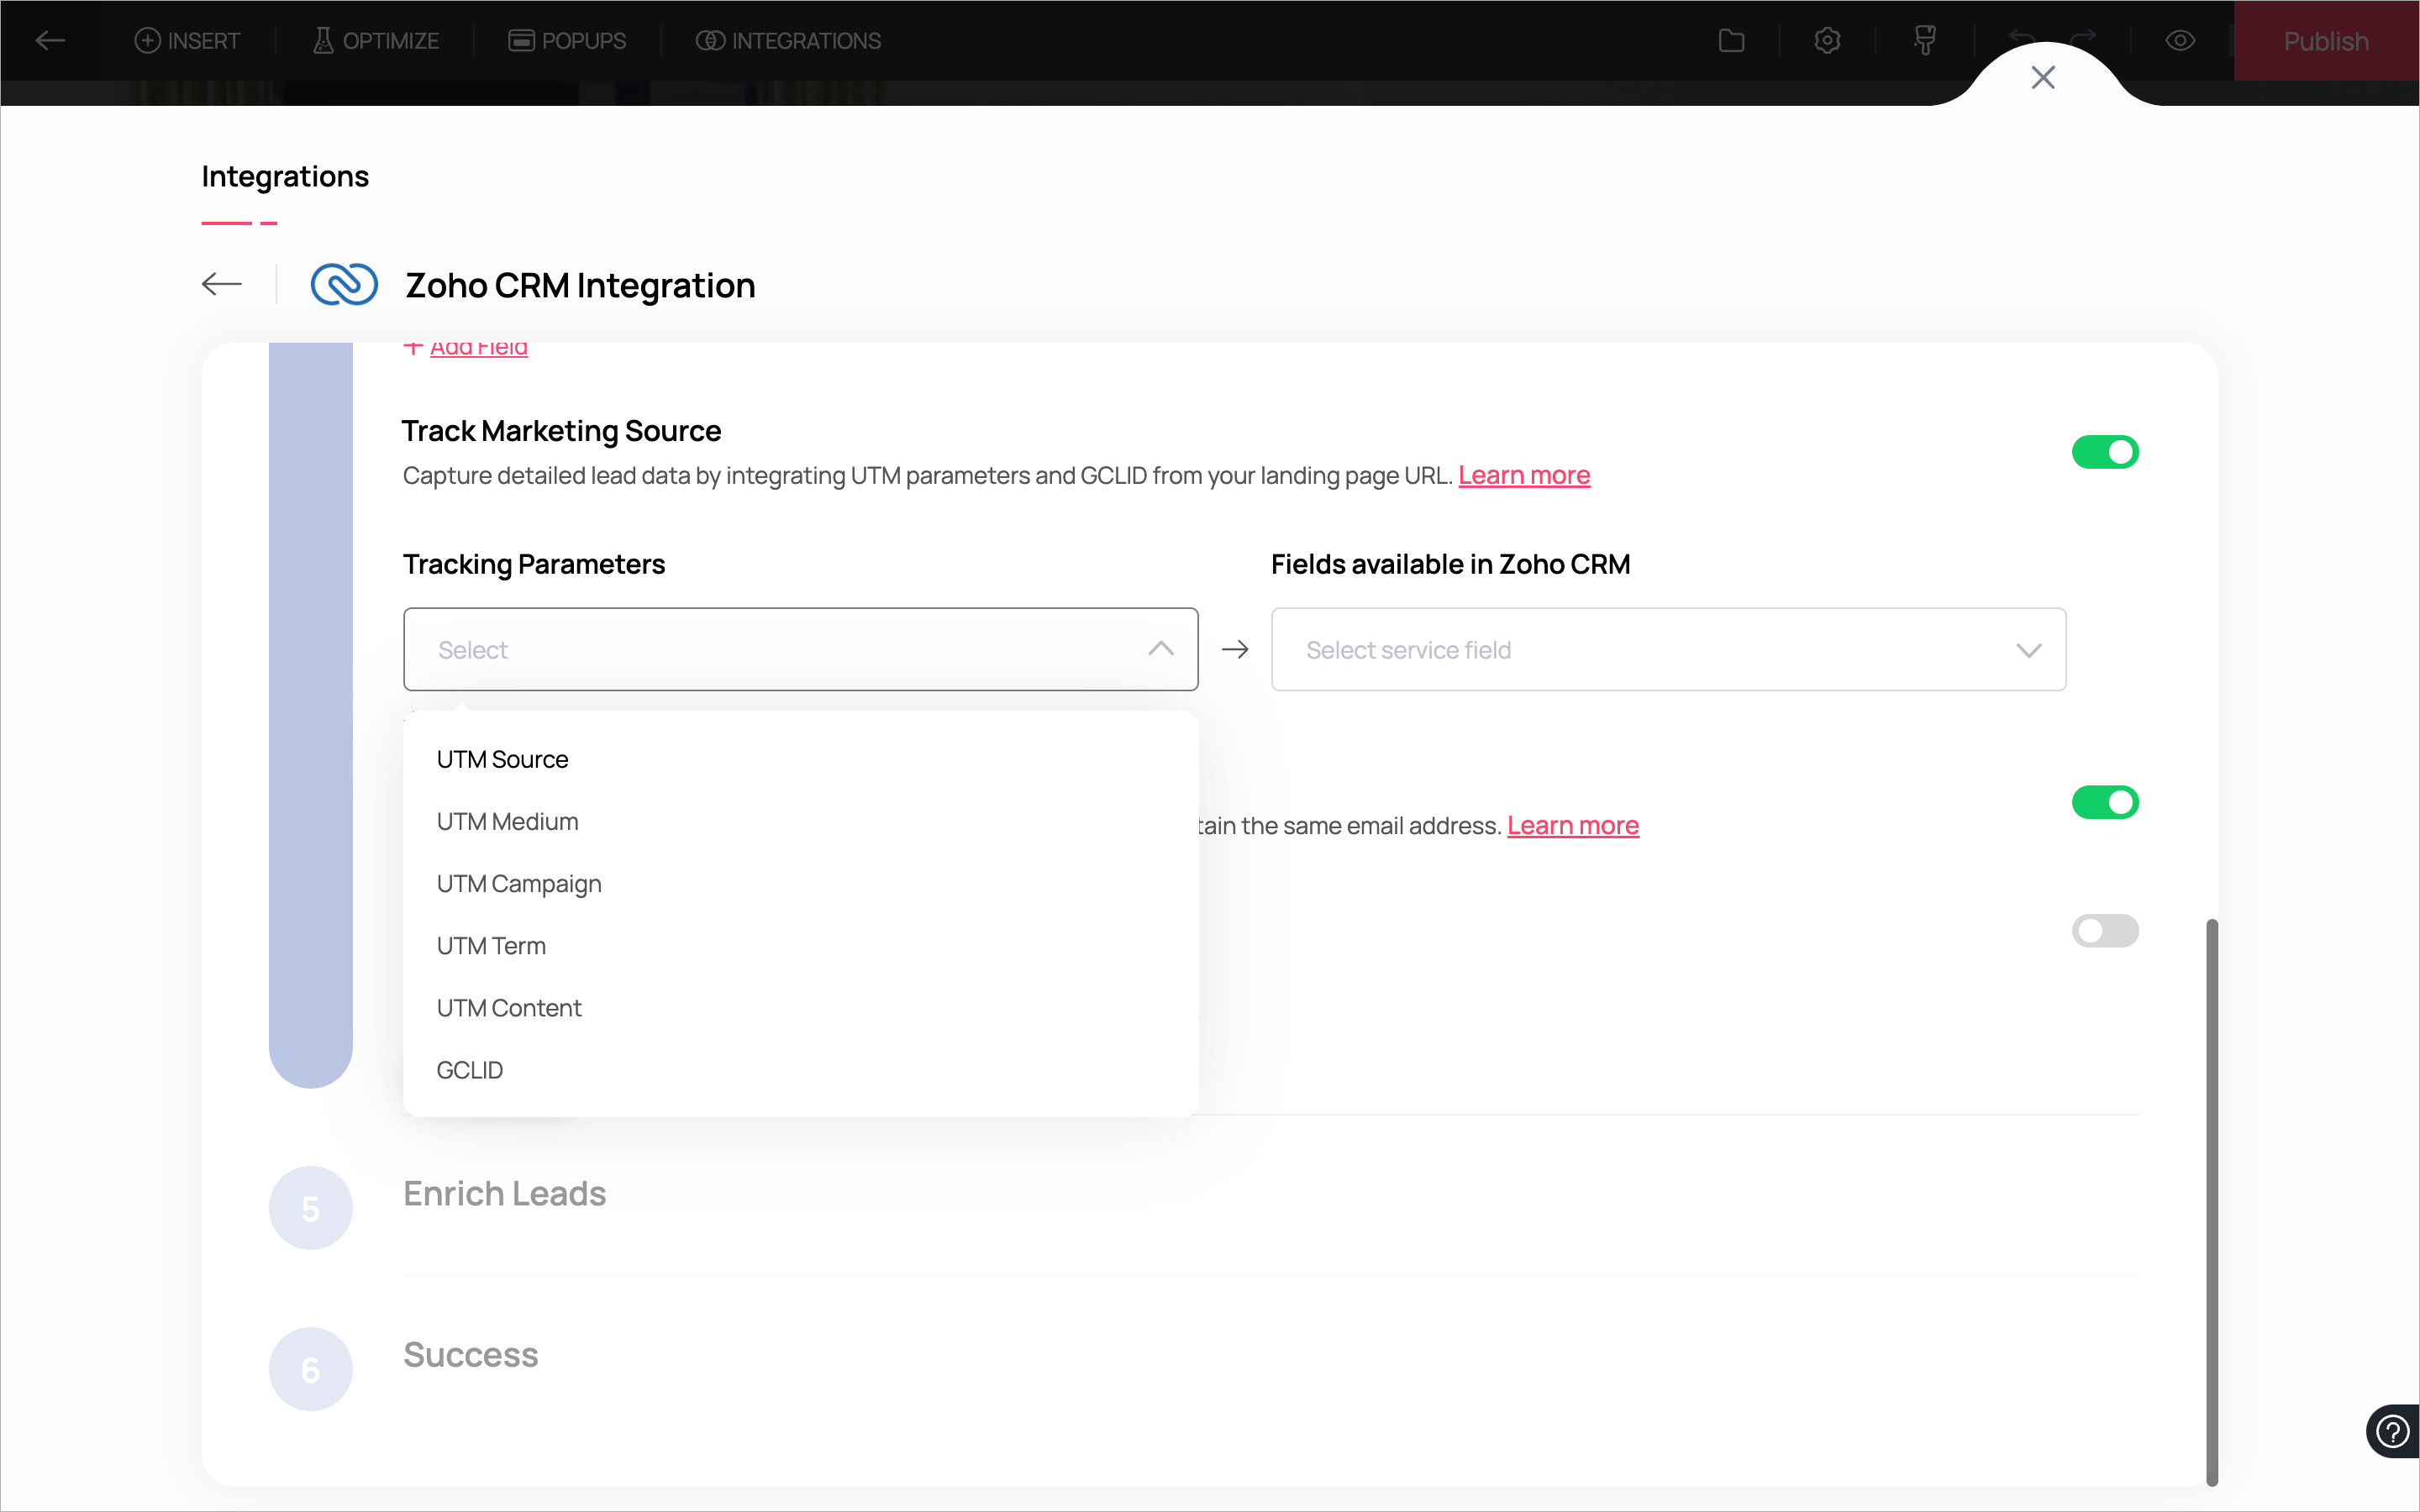The width and height of the screenshot is (2420, 1512).
Task: Close the Integrations panel with X
Action: 2043,78
